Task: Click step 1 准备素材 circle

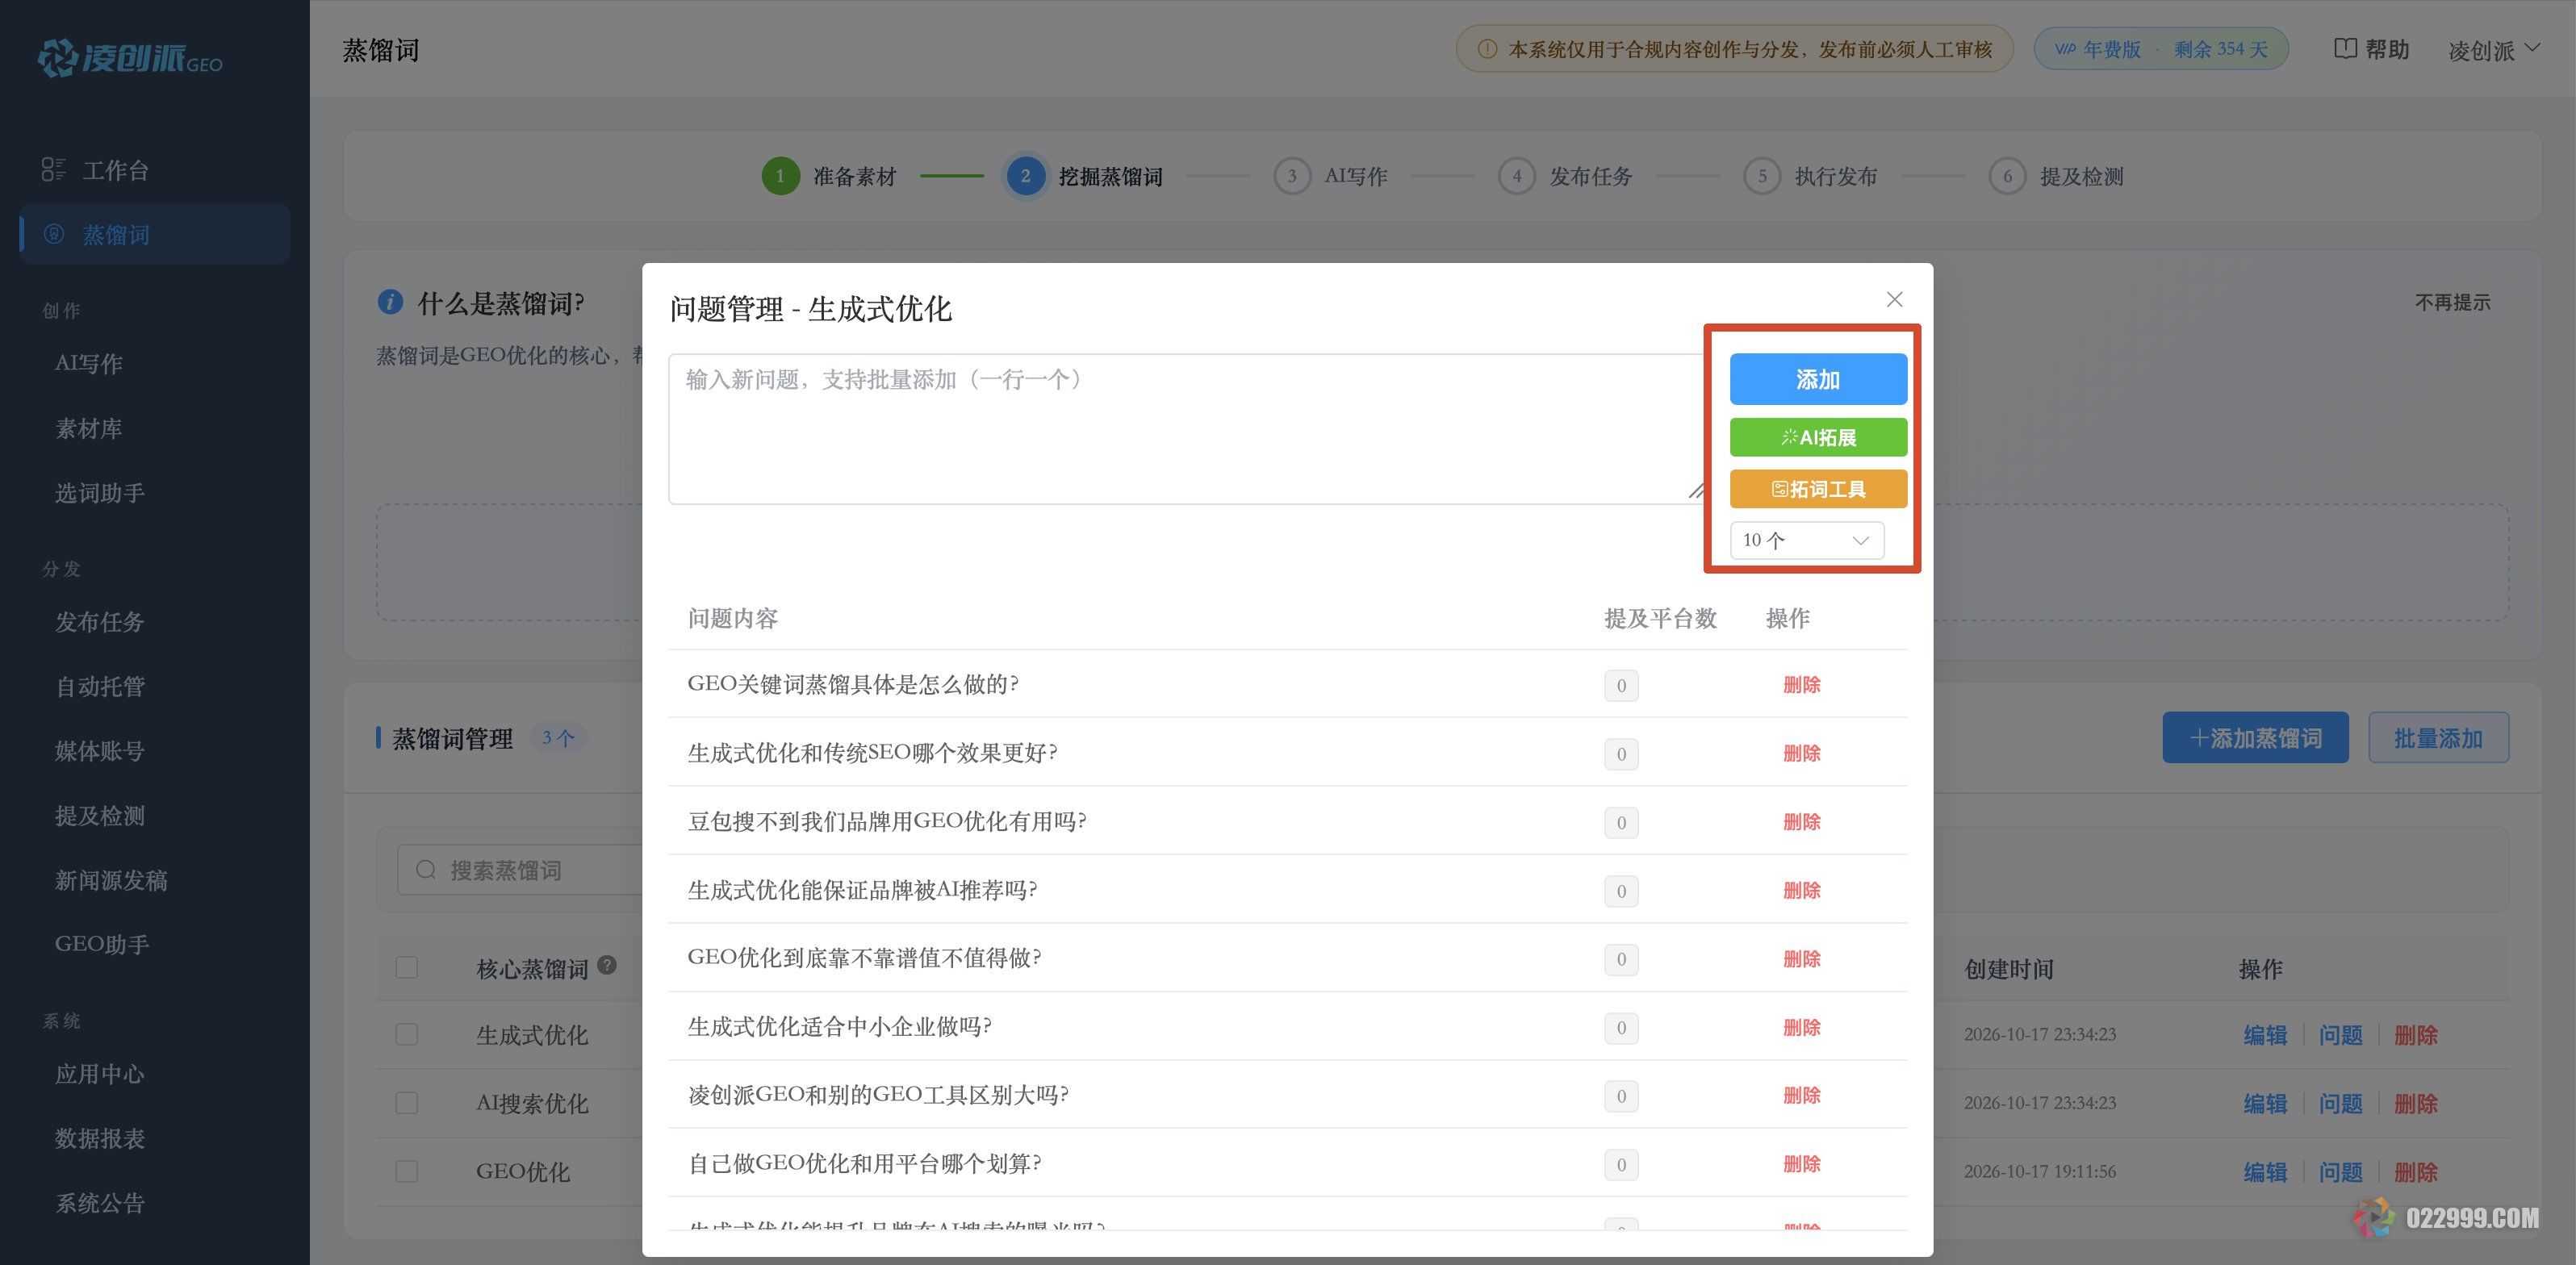Action: 780,176
